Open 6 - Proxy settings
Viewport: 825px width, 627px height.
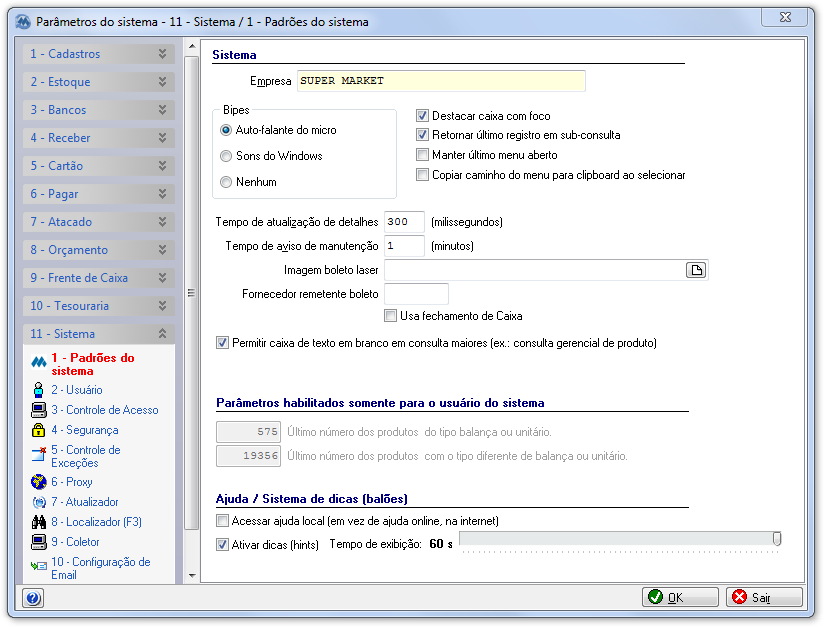pos(72,482)
